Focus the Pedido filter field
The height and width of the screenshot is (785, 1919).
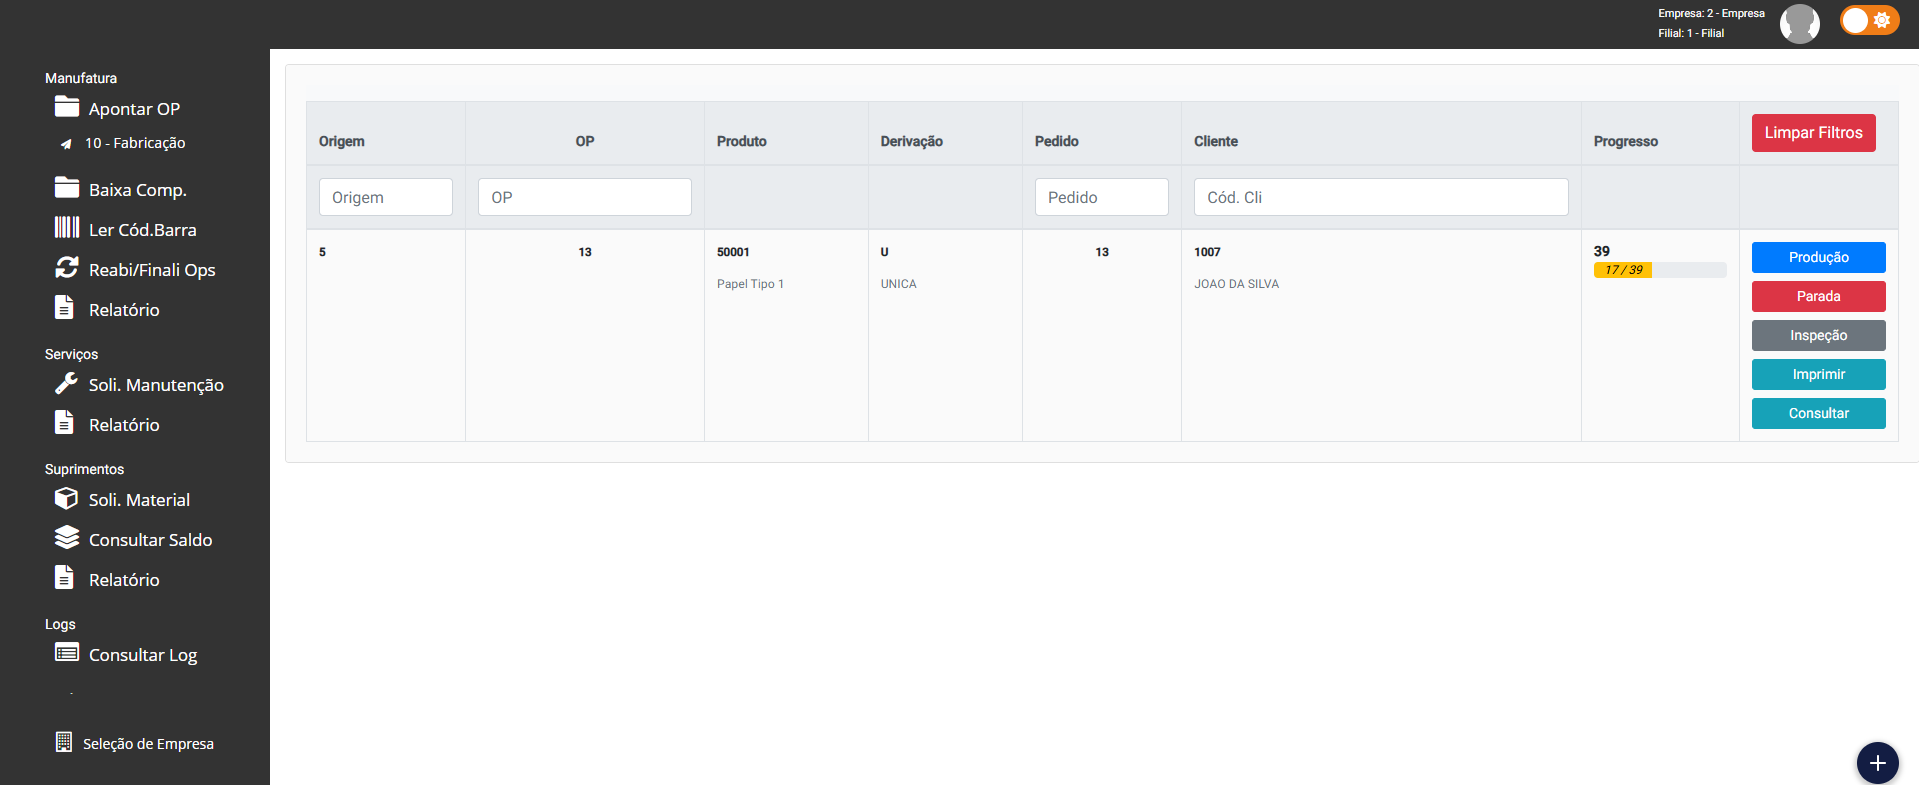pos(1102,197)
